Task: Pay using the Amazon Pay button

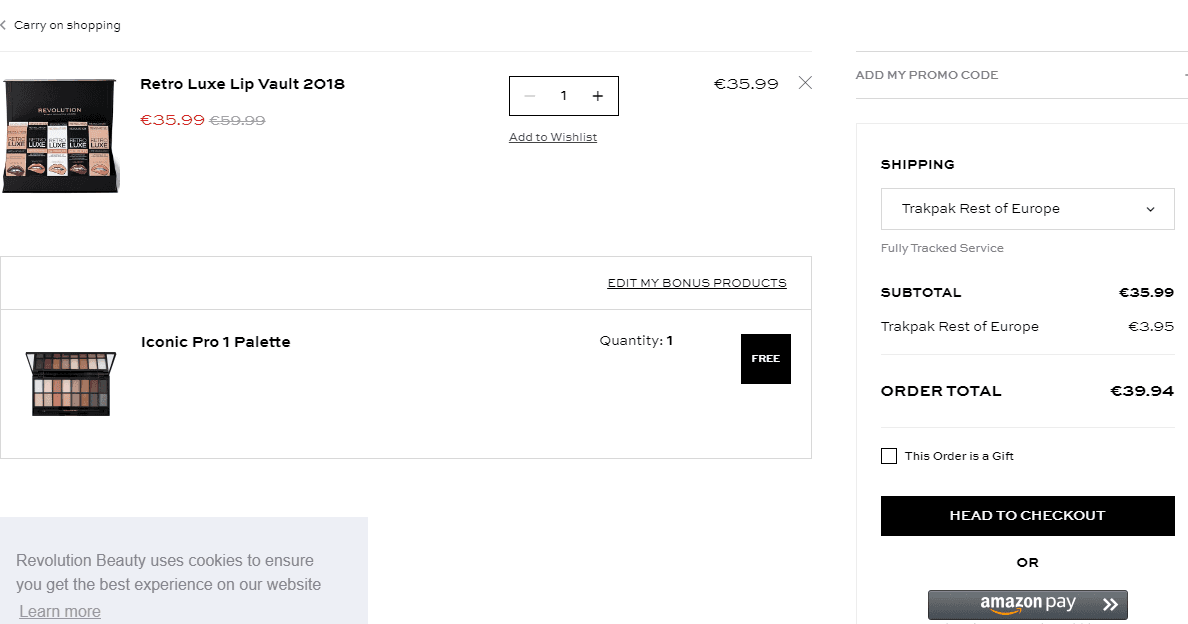Action: click(x=1027, y=604)
